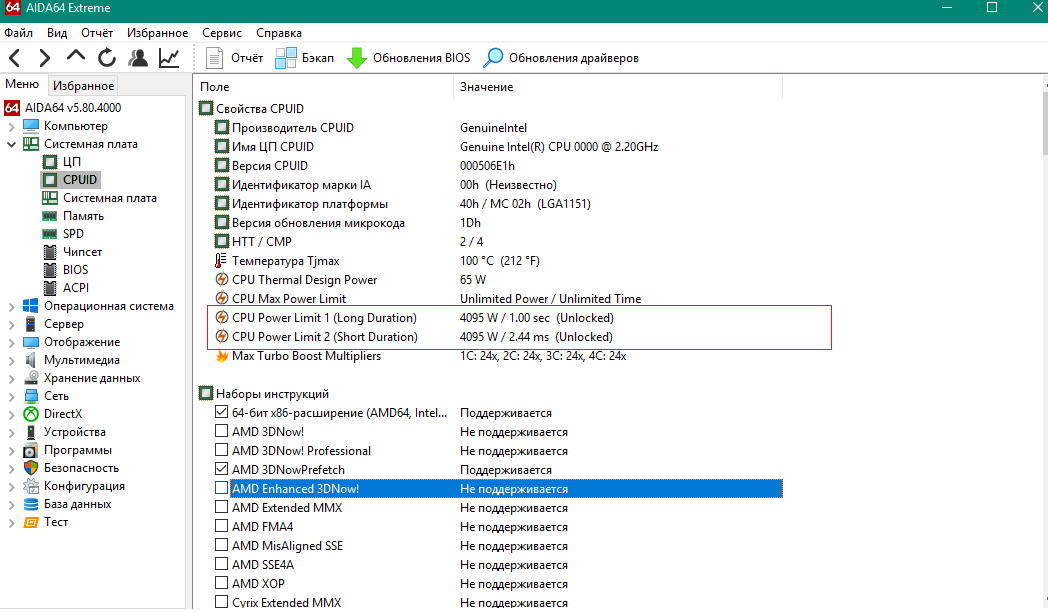Expand the Отображение tree node
This screenshot has height=612, width=1048.
pos(11,343)
